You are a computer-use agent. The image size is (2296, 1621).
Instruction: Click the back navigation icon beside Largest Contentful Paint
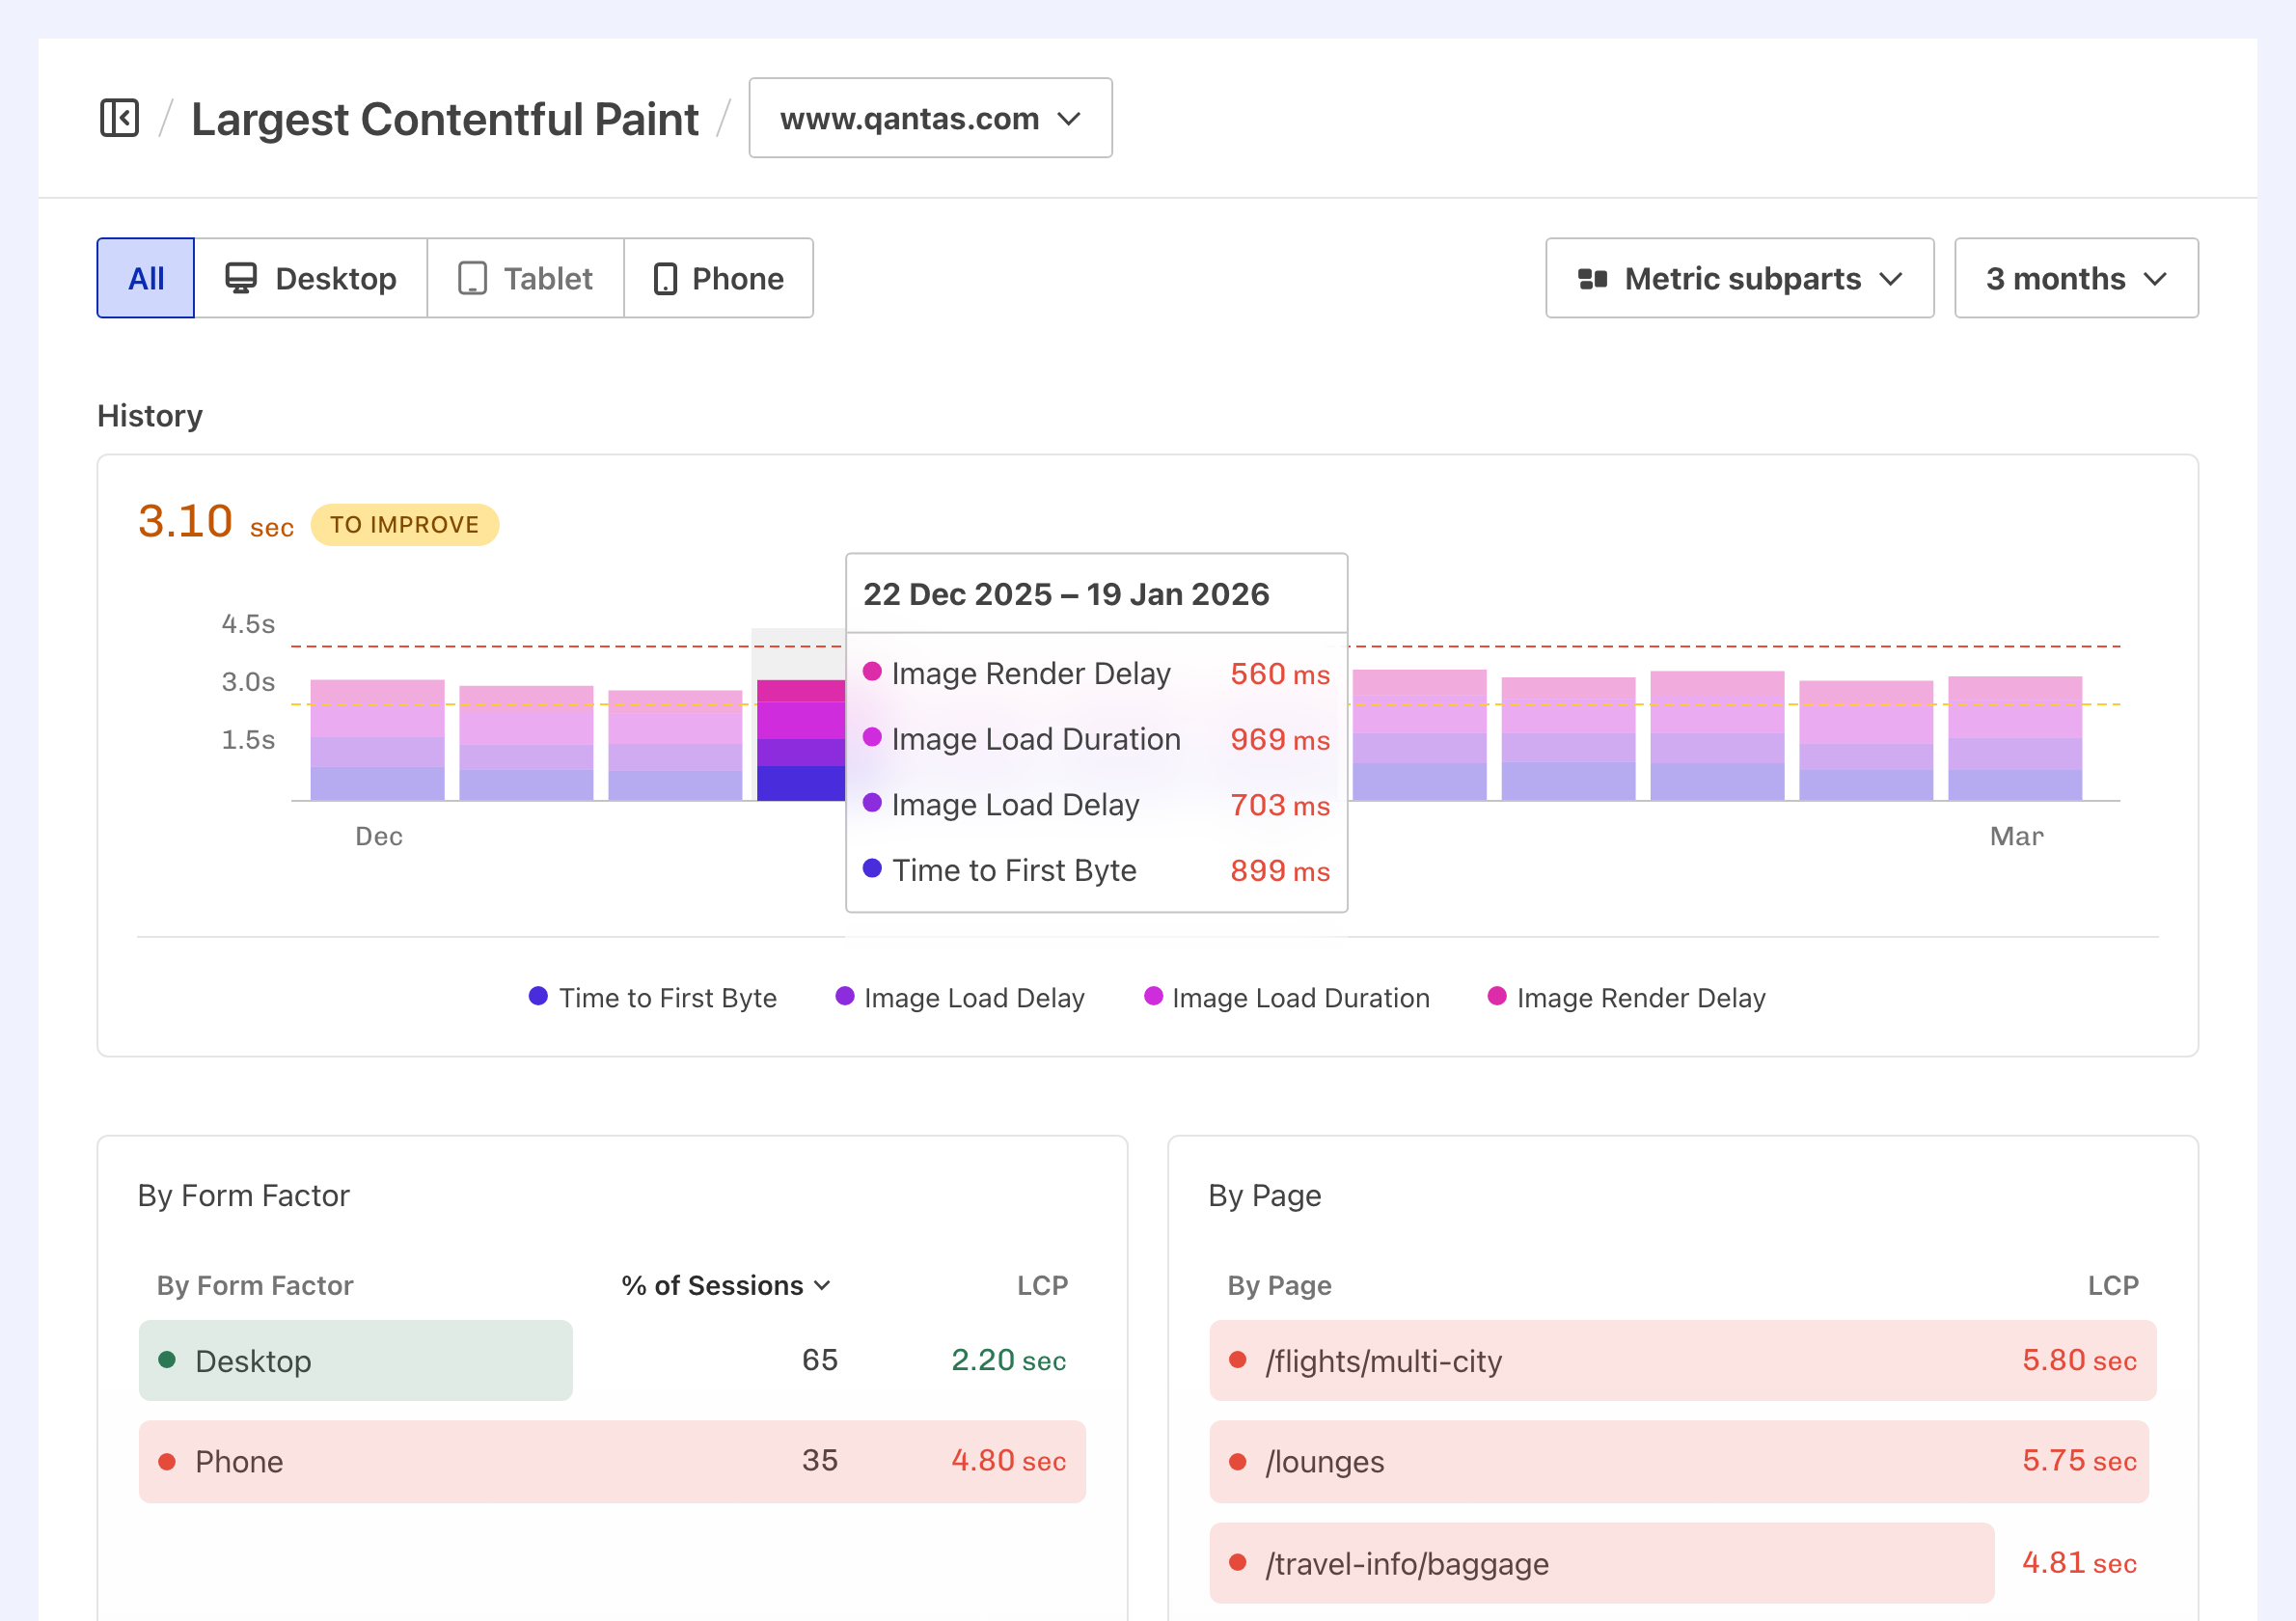[x=119, y=118]
